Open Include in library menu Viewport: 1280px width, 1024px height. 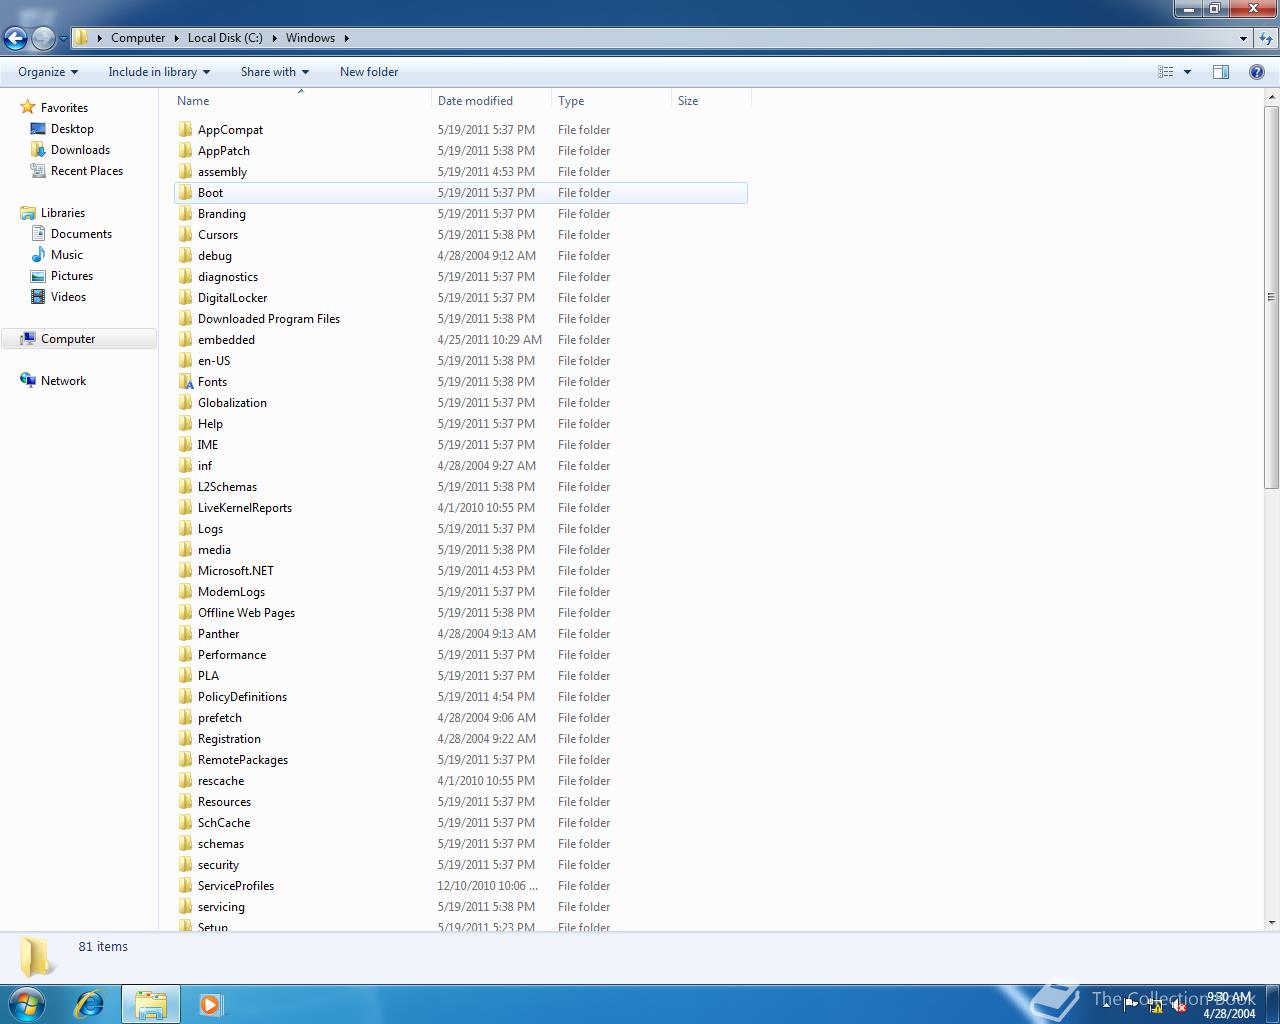tap(159, 72)
